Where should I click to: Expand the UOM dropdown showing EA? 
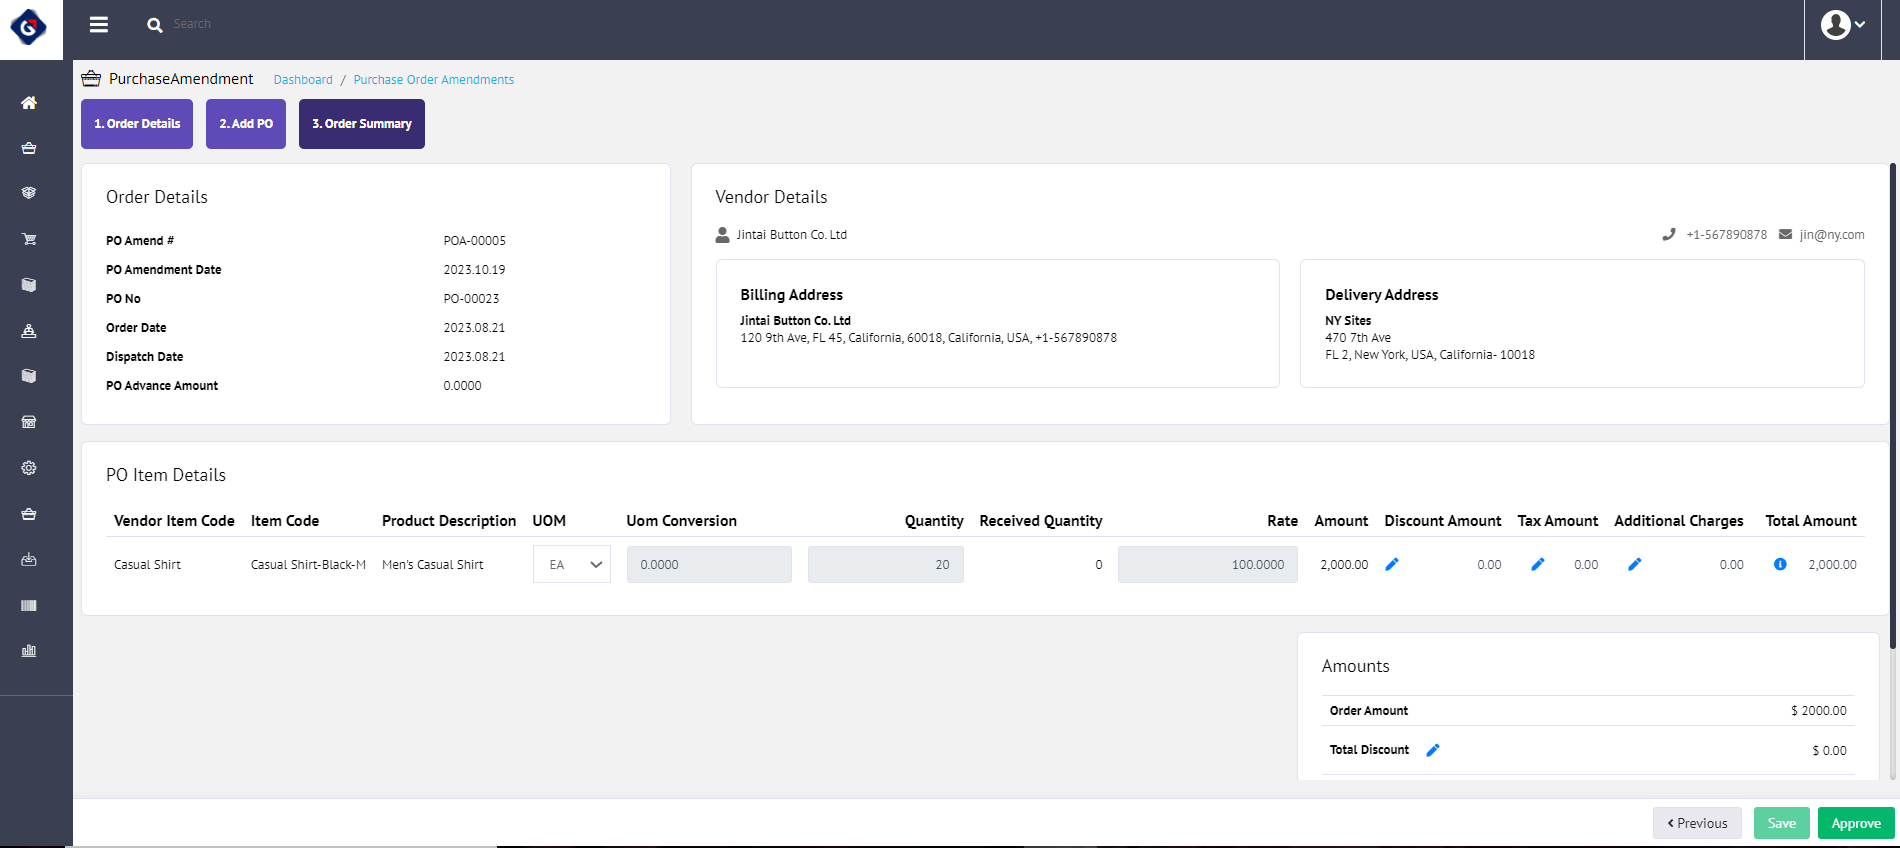[572, 565]
